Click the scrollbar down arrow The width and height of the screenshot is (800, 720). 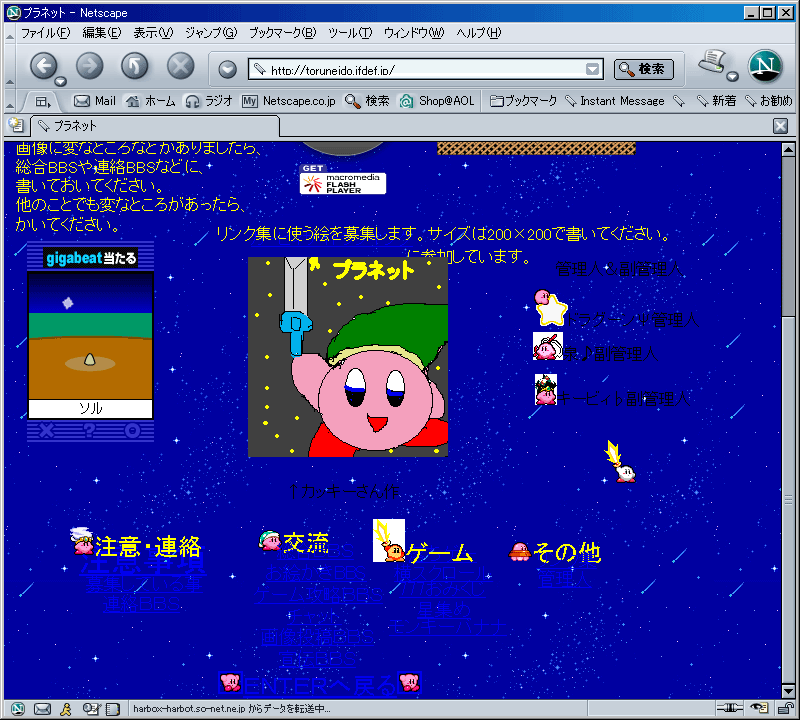pos(788,691)
